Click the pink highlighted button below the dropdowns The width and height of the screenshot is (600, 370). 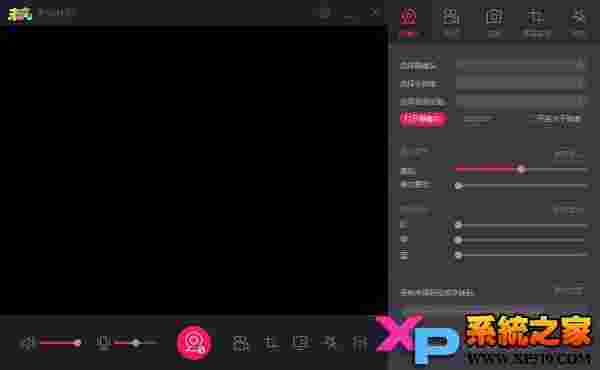click(x=423, y=119)
